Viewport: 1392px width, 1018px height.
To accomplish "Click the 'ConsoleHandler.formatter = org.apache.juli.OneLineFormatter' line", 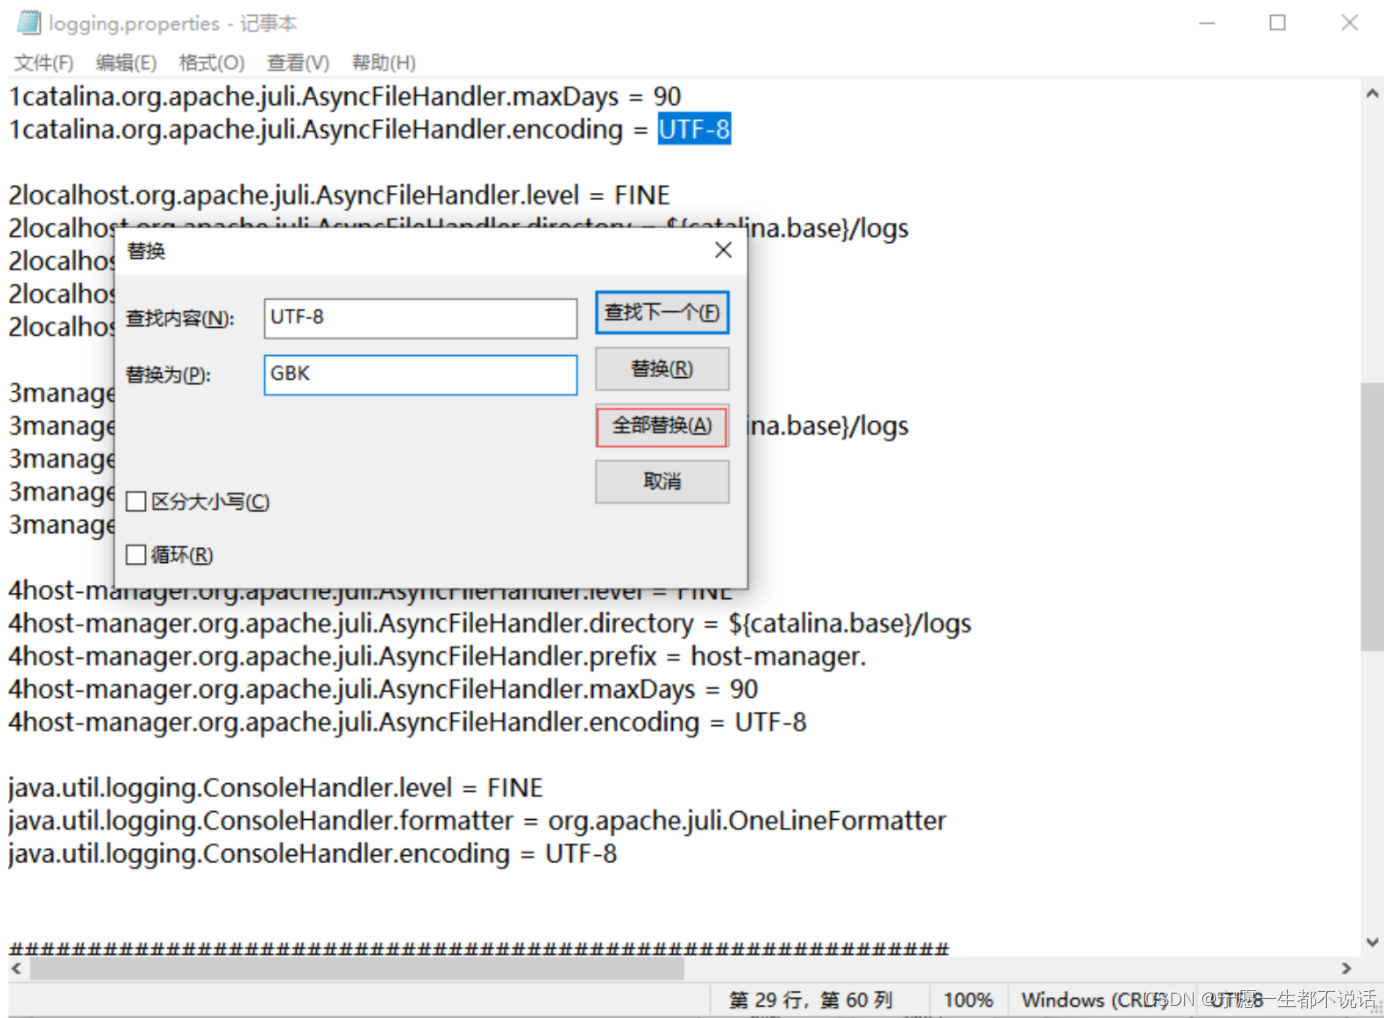I will (x=477, y=821).
